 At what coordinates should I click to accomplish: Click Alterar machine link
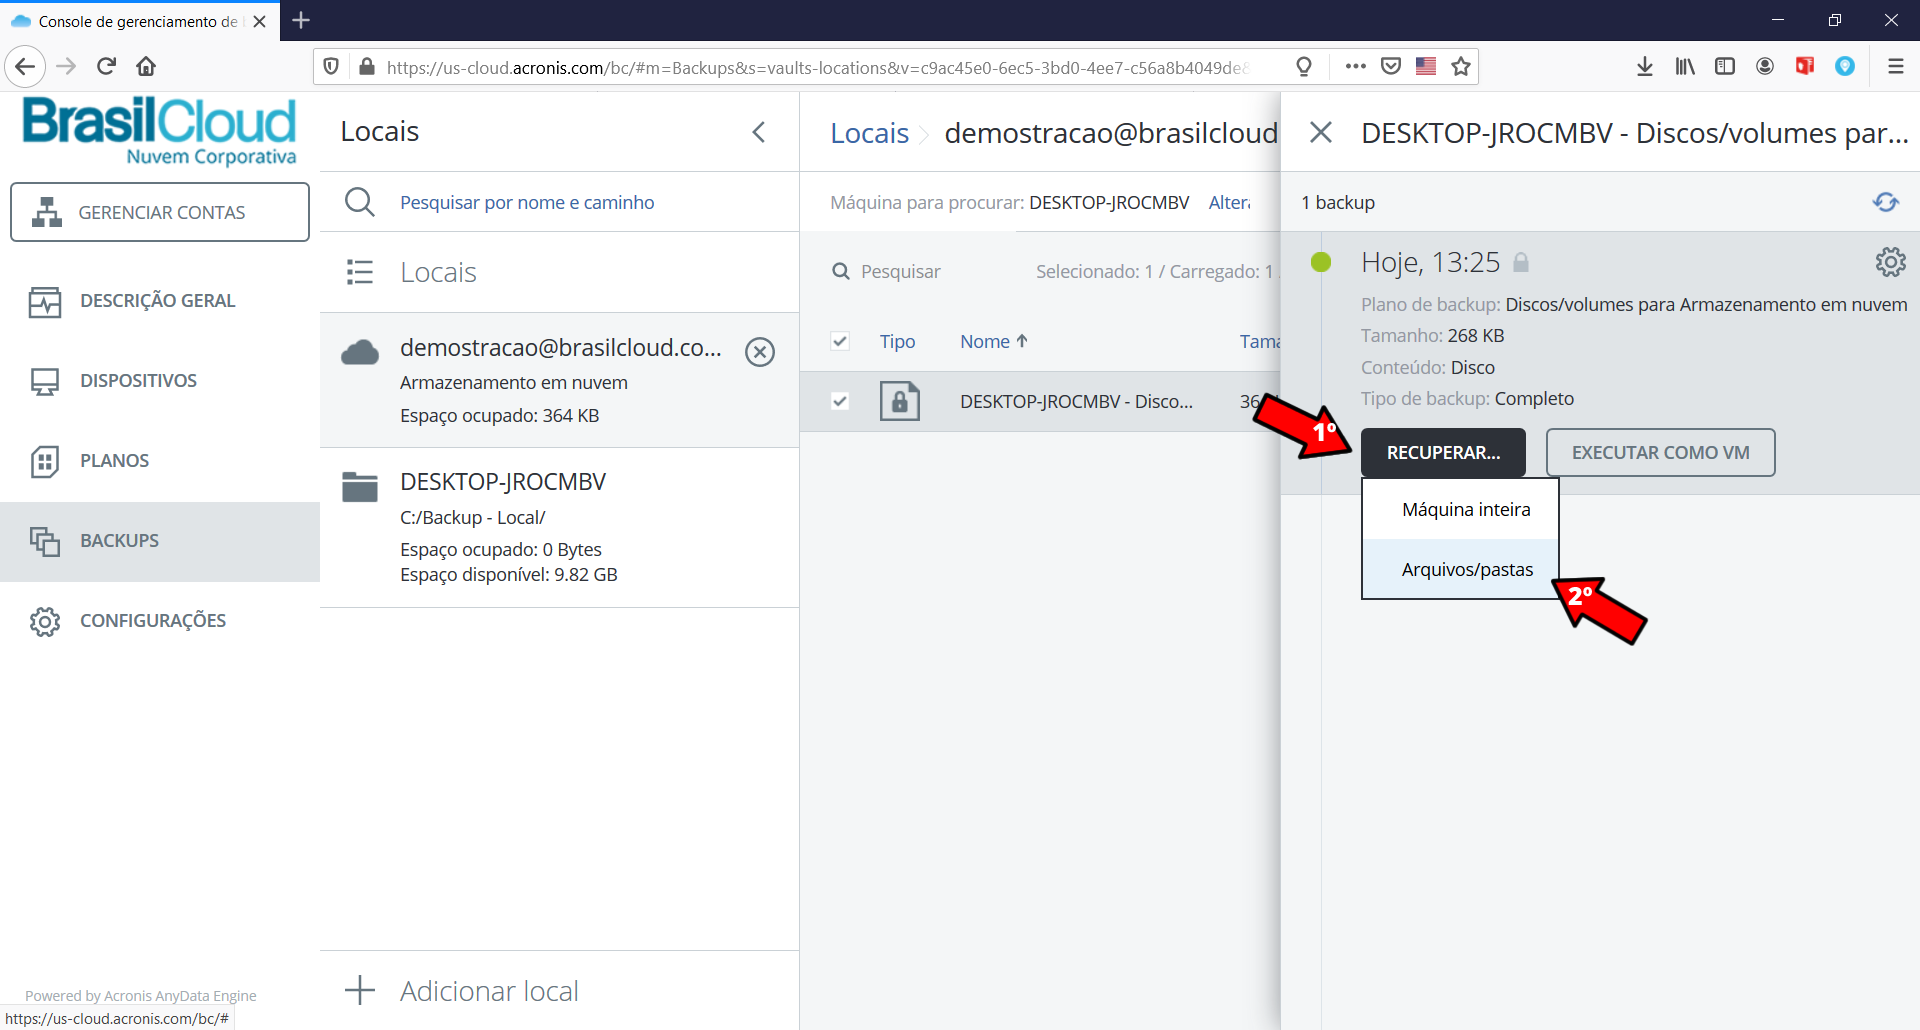coord(1230,202)
